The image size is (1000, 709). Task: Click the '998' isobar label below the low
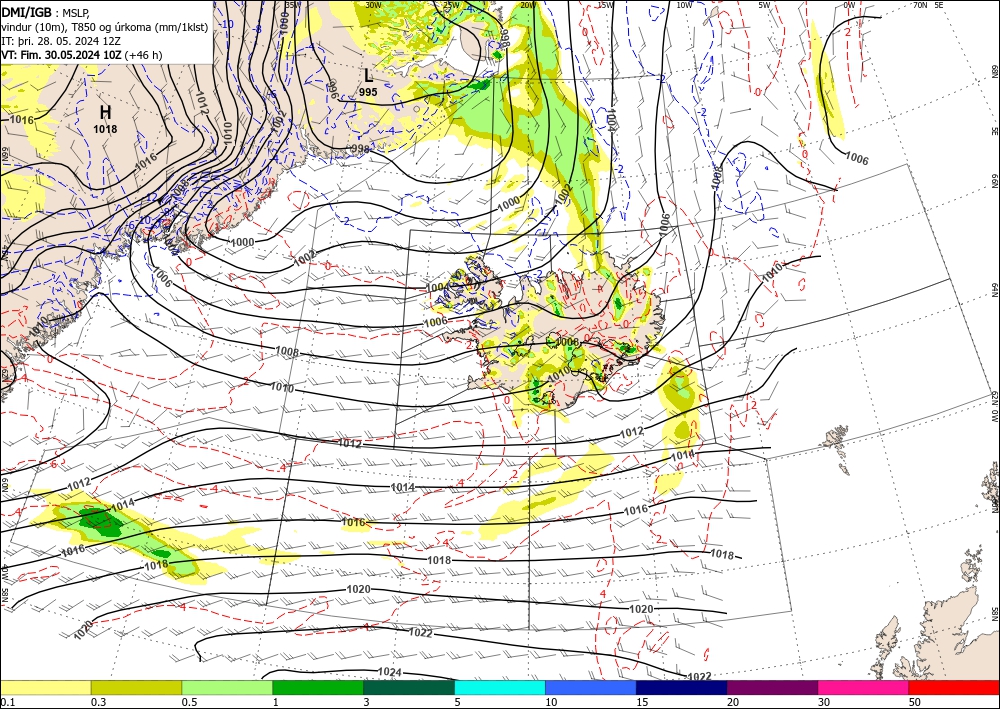click(x=361, y=150)
